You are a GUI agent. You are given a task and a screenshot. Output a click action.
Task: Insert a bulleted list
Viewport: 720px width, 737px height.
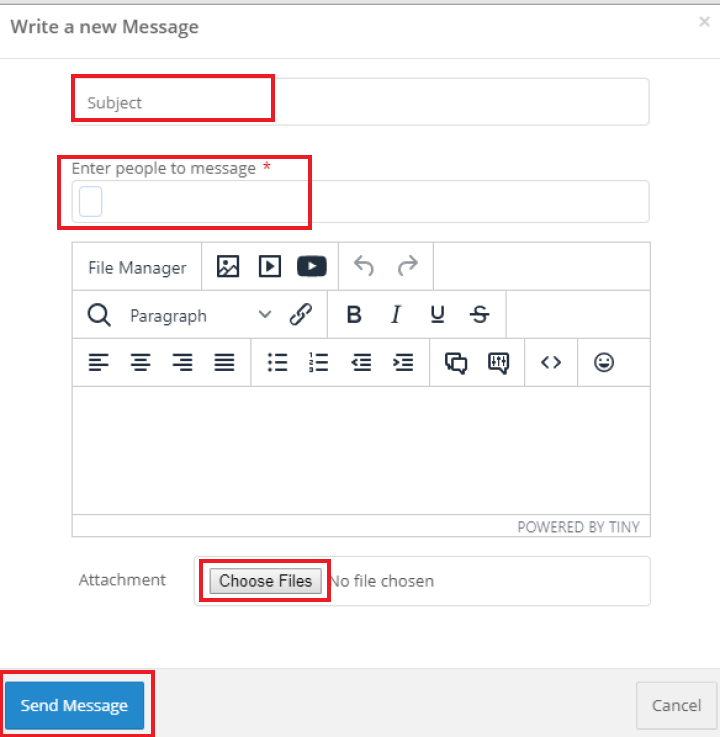[277, 362]
